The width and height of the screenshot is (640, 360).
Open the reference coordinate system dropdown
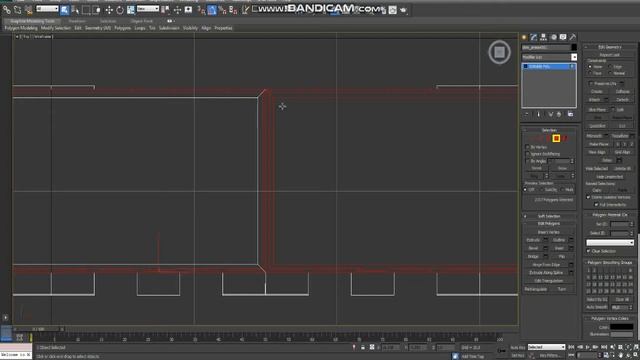tap(148, 9)
